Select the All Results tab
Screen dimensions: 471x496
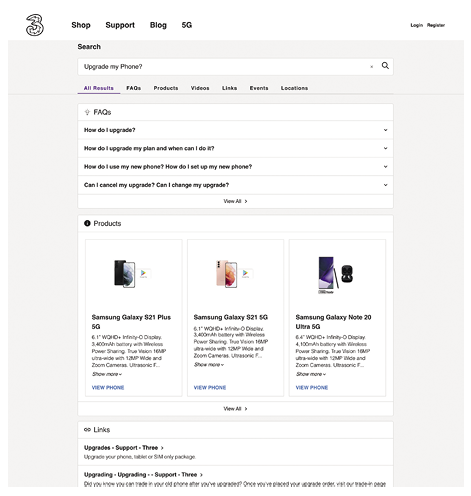pyautogui.click(x=99, y=88)
